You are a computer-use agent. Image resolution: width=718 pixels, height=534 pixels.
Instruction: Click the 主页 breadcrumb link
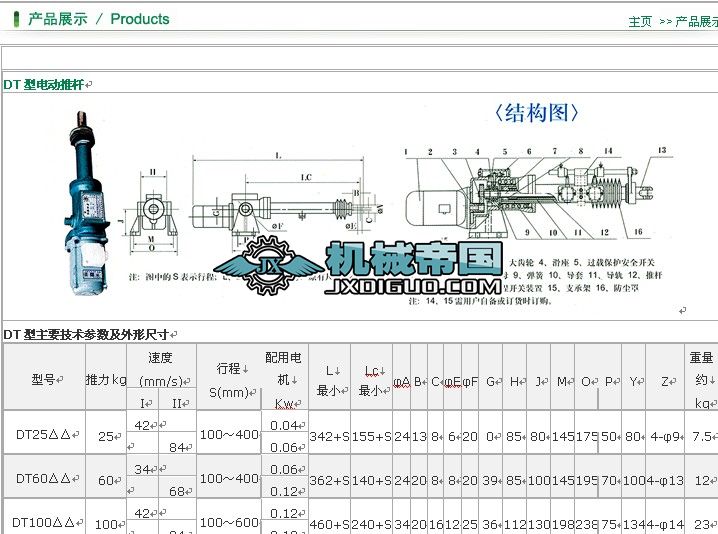pos(640,22)
